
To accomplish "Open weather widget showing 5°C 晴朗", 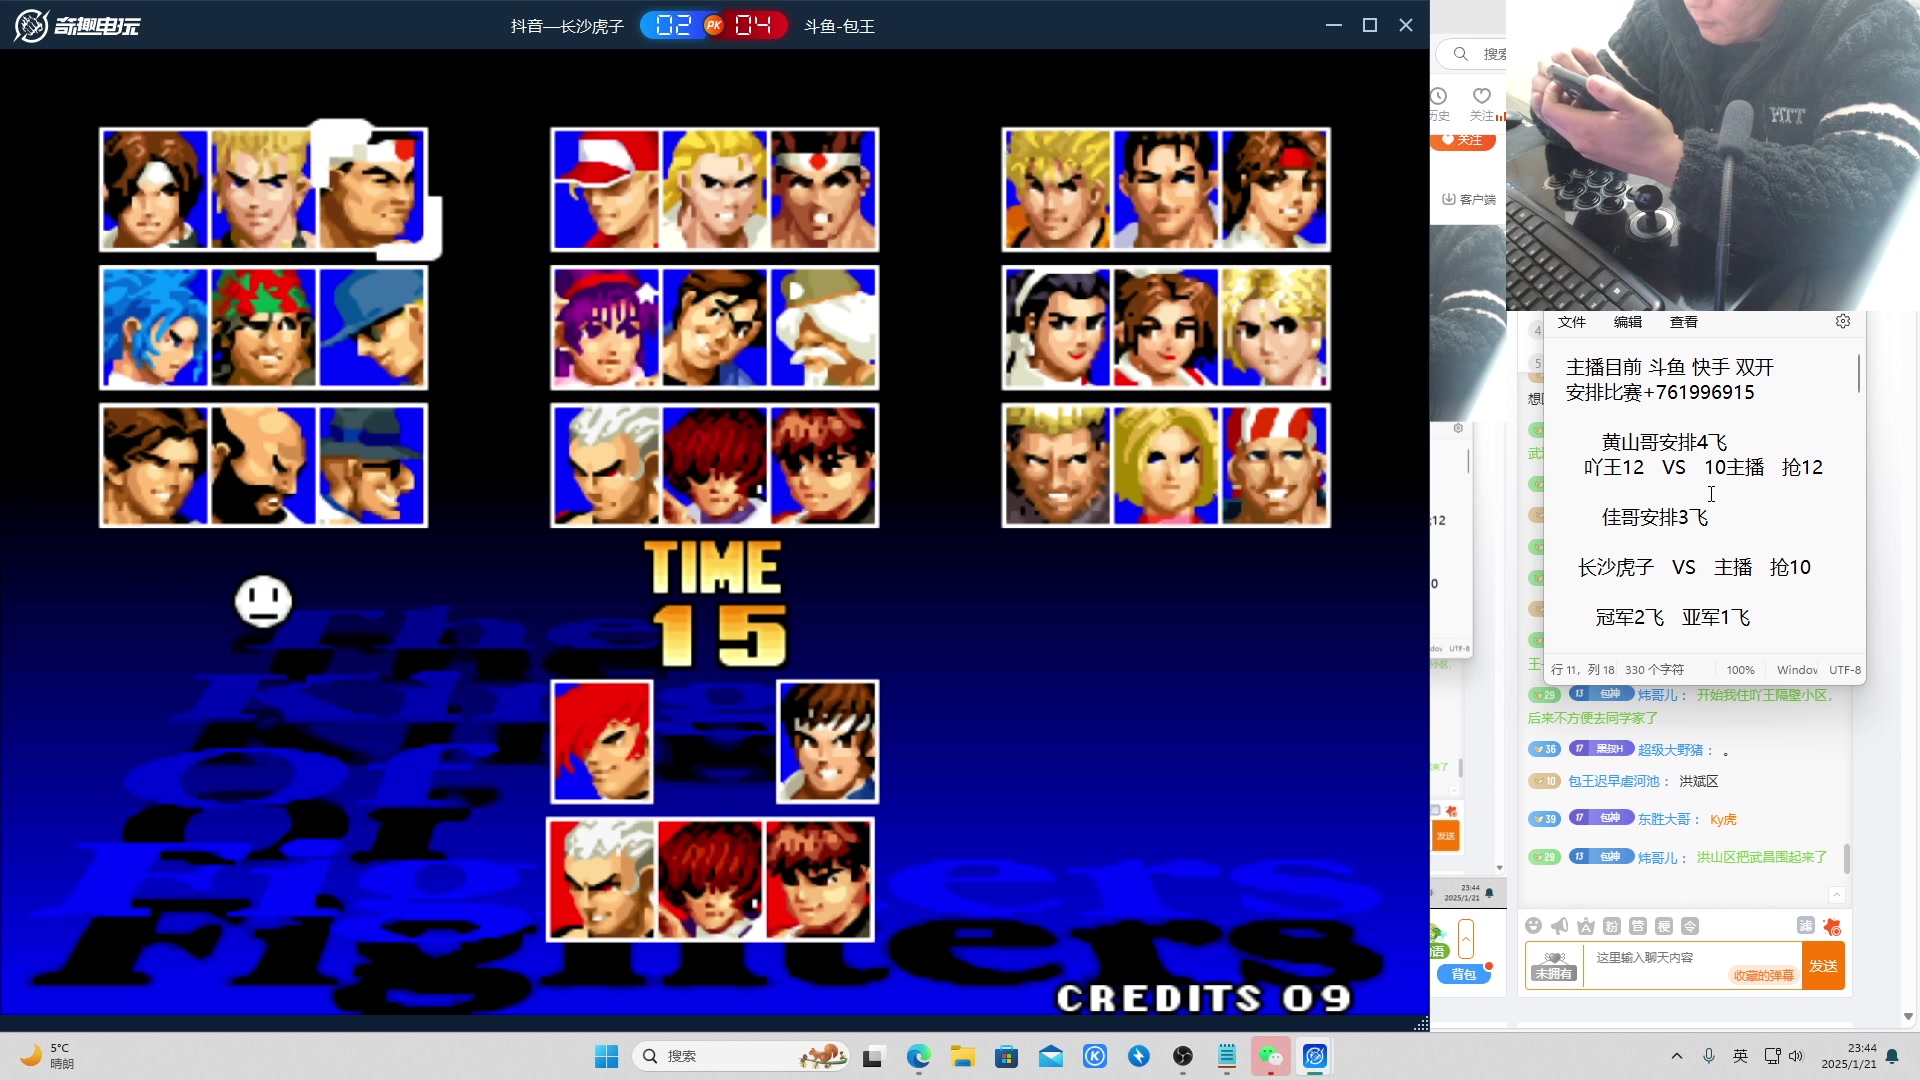I will 48,1056.
